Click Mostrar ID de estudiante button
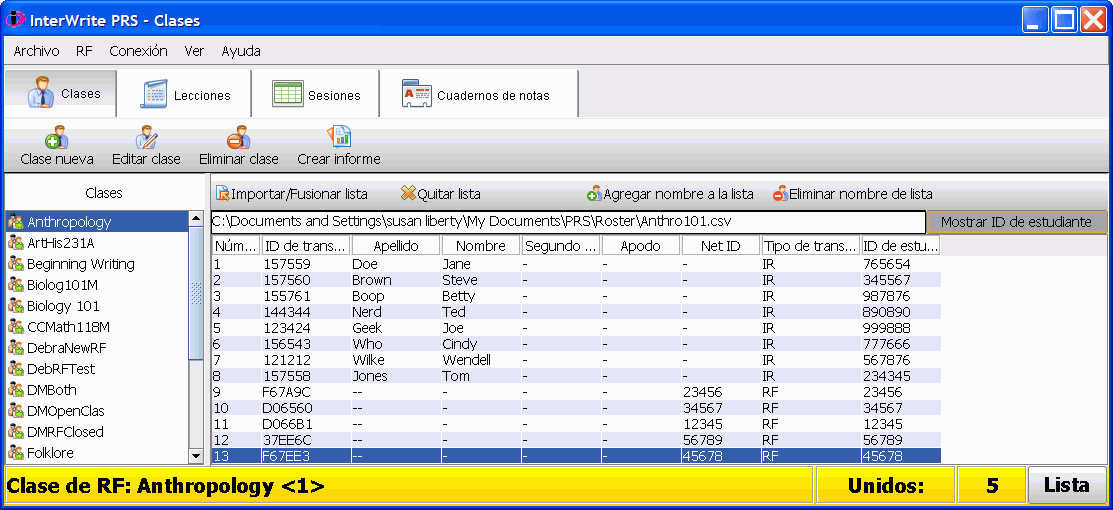This screenshot has width=1113, height=510. (1016, 222)
